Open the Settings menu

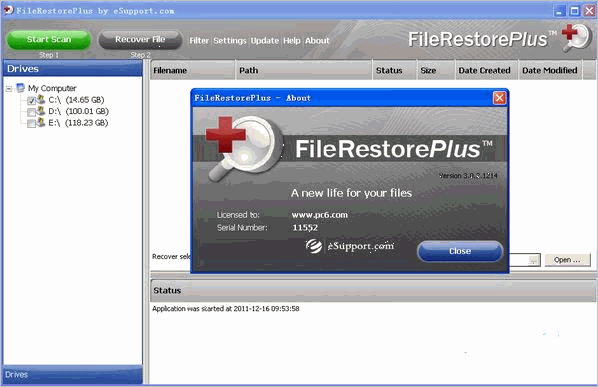click(230, 40)
